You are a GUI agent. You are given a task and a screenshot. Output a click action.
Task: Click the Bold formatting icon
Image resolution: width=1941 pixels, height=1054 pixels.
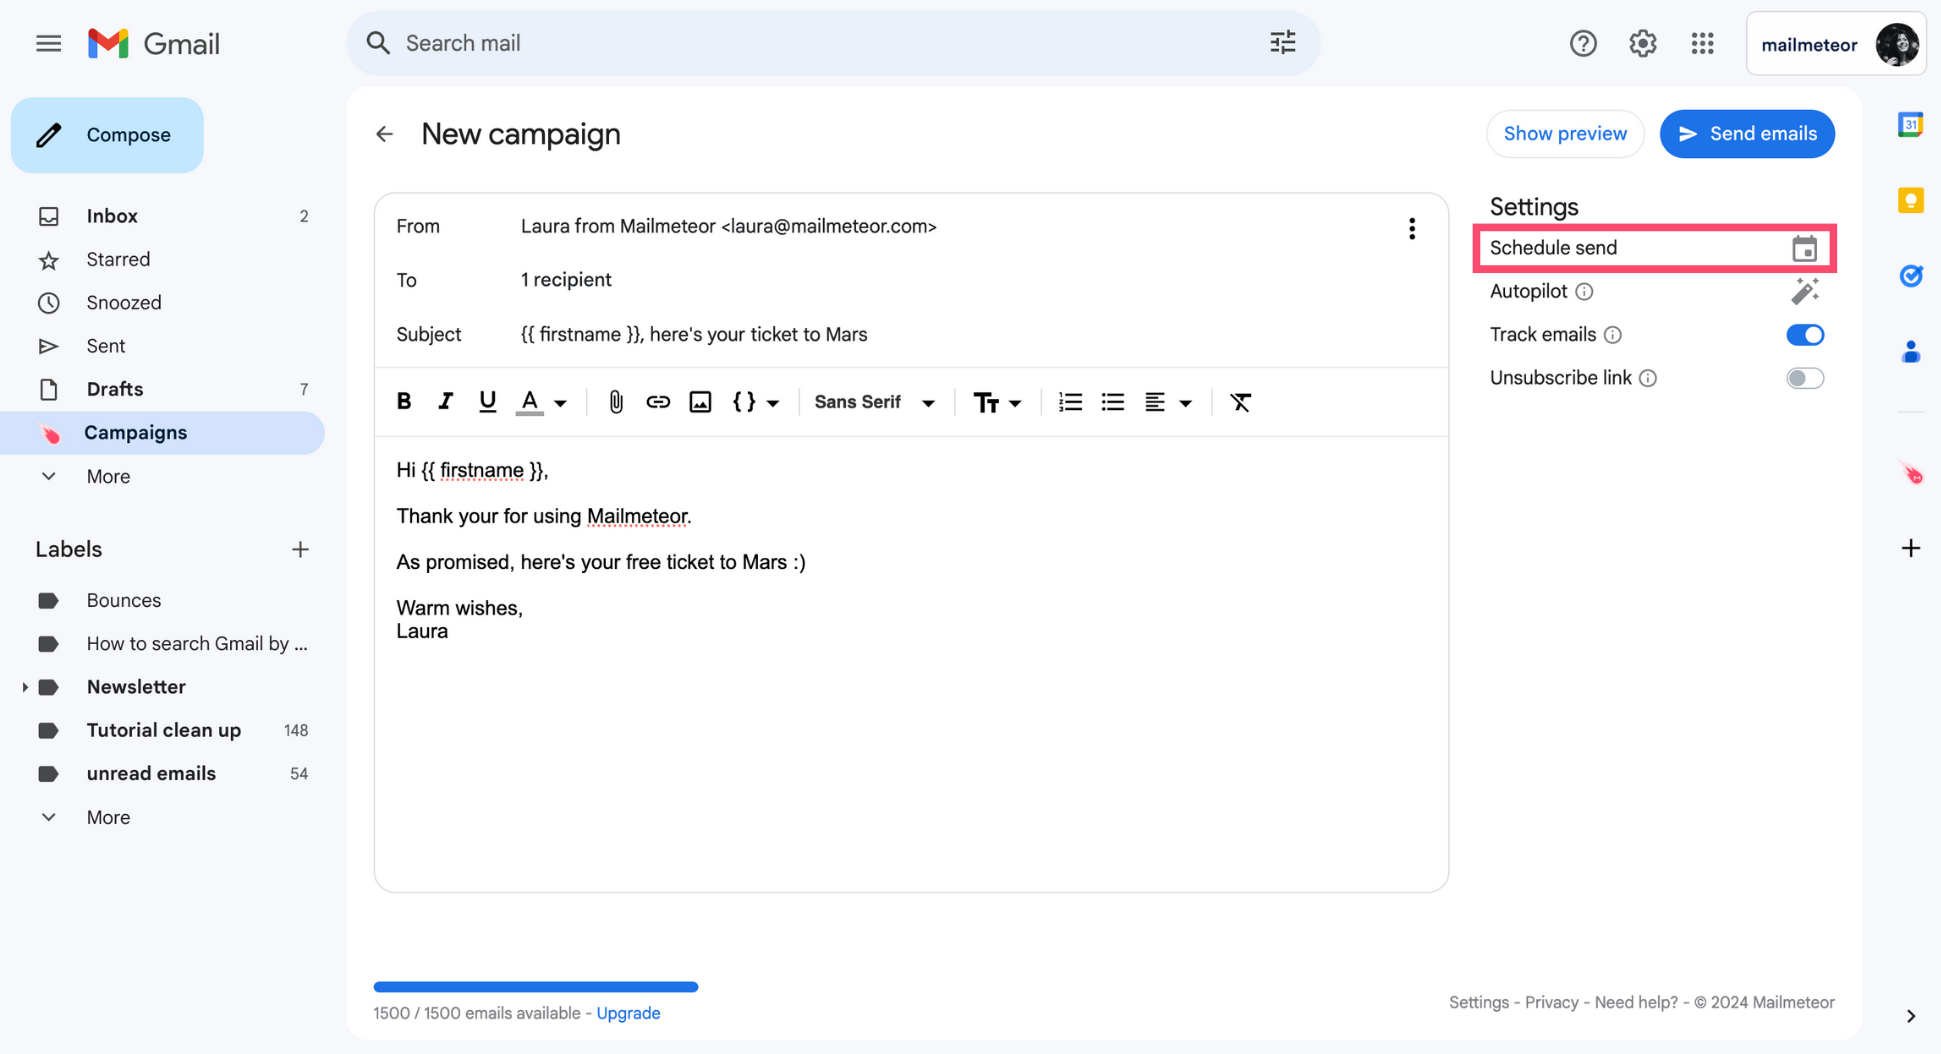(404, 402)
